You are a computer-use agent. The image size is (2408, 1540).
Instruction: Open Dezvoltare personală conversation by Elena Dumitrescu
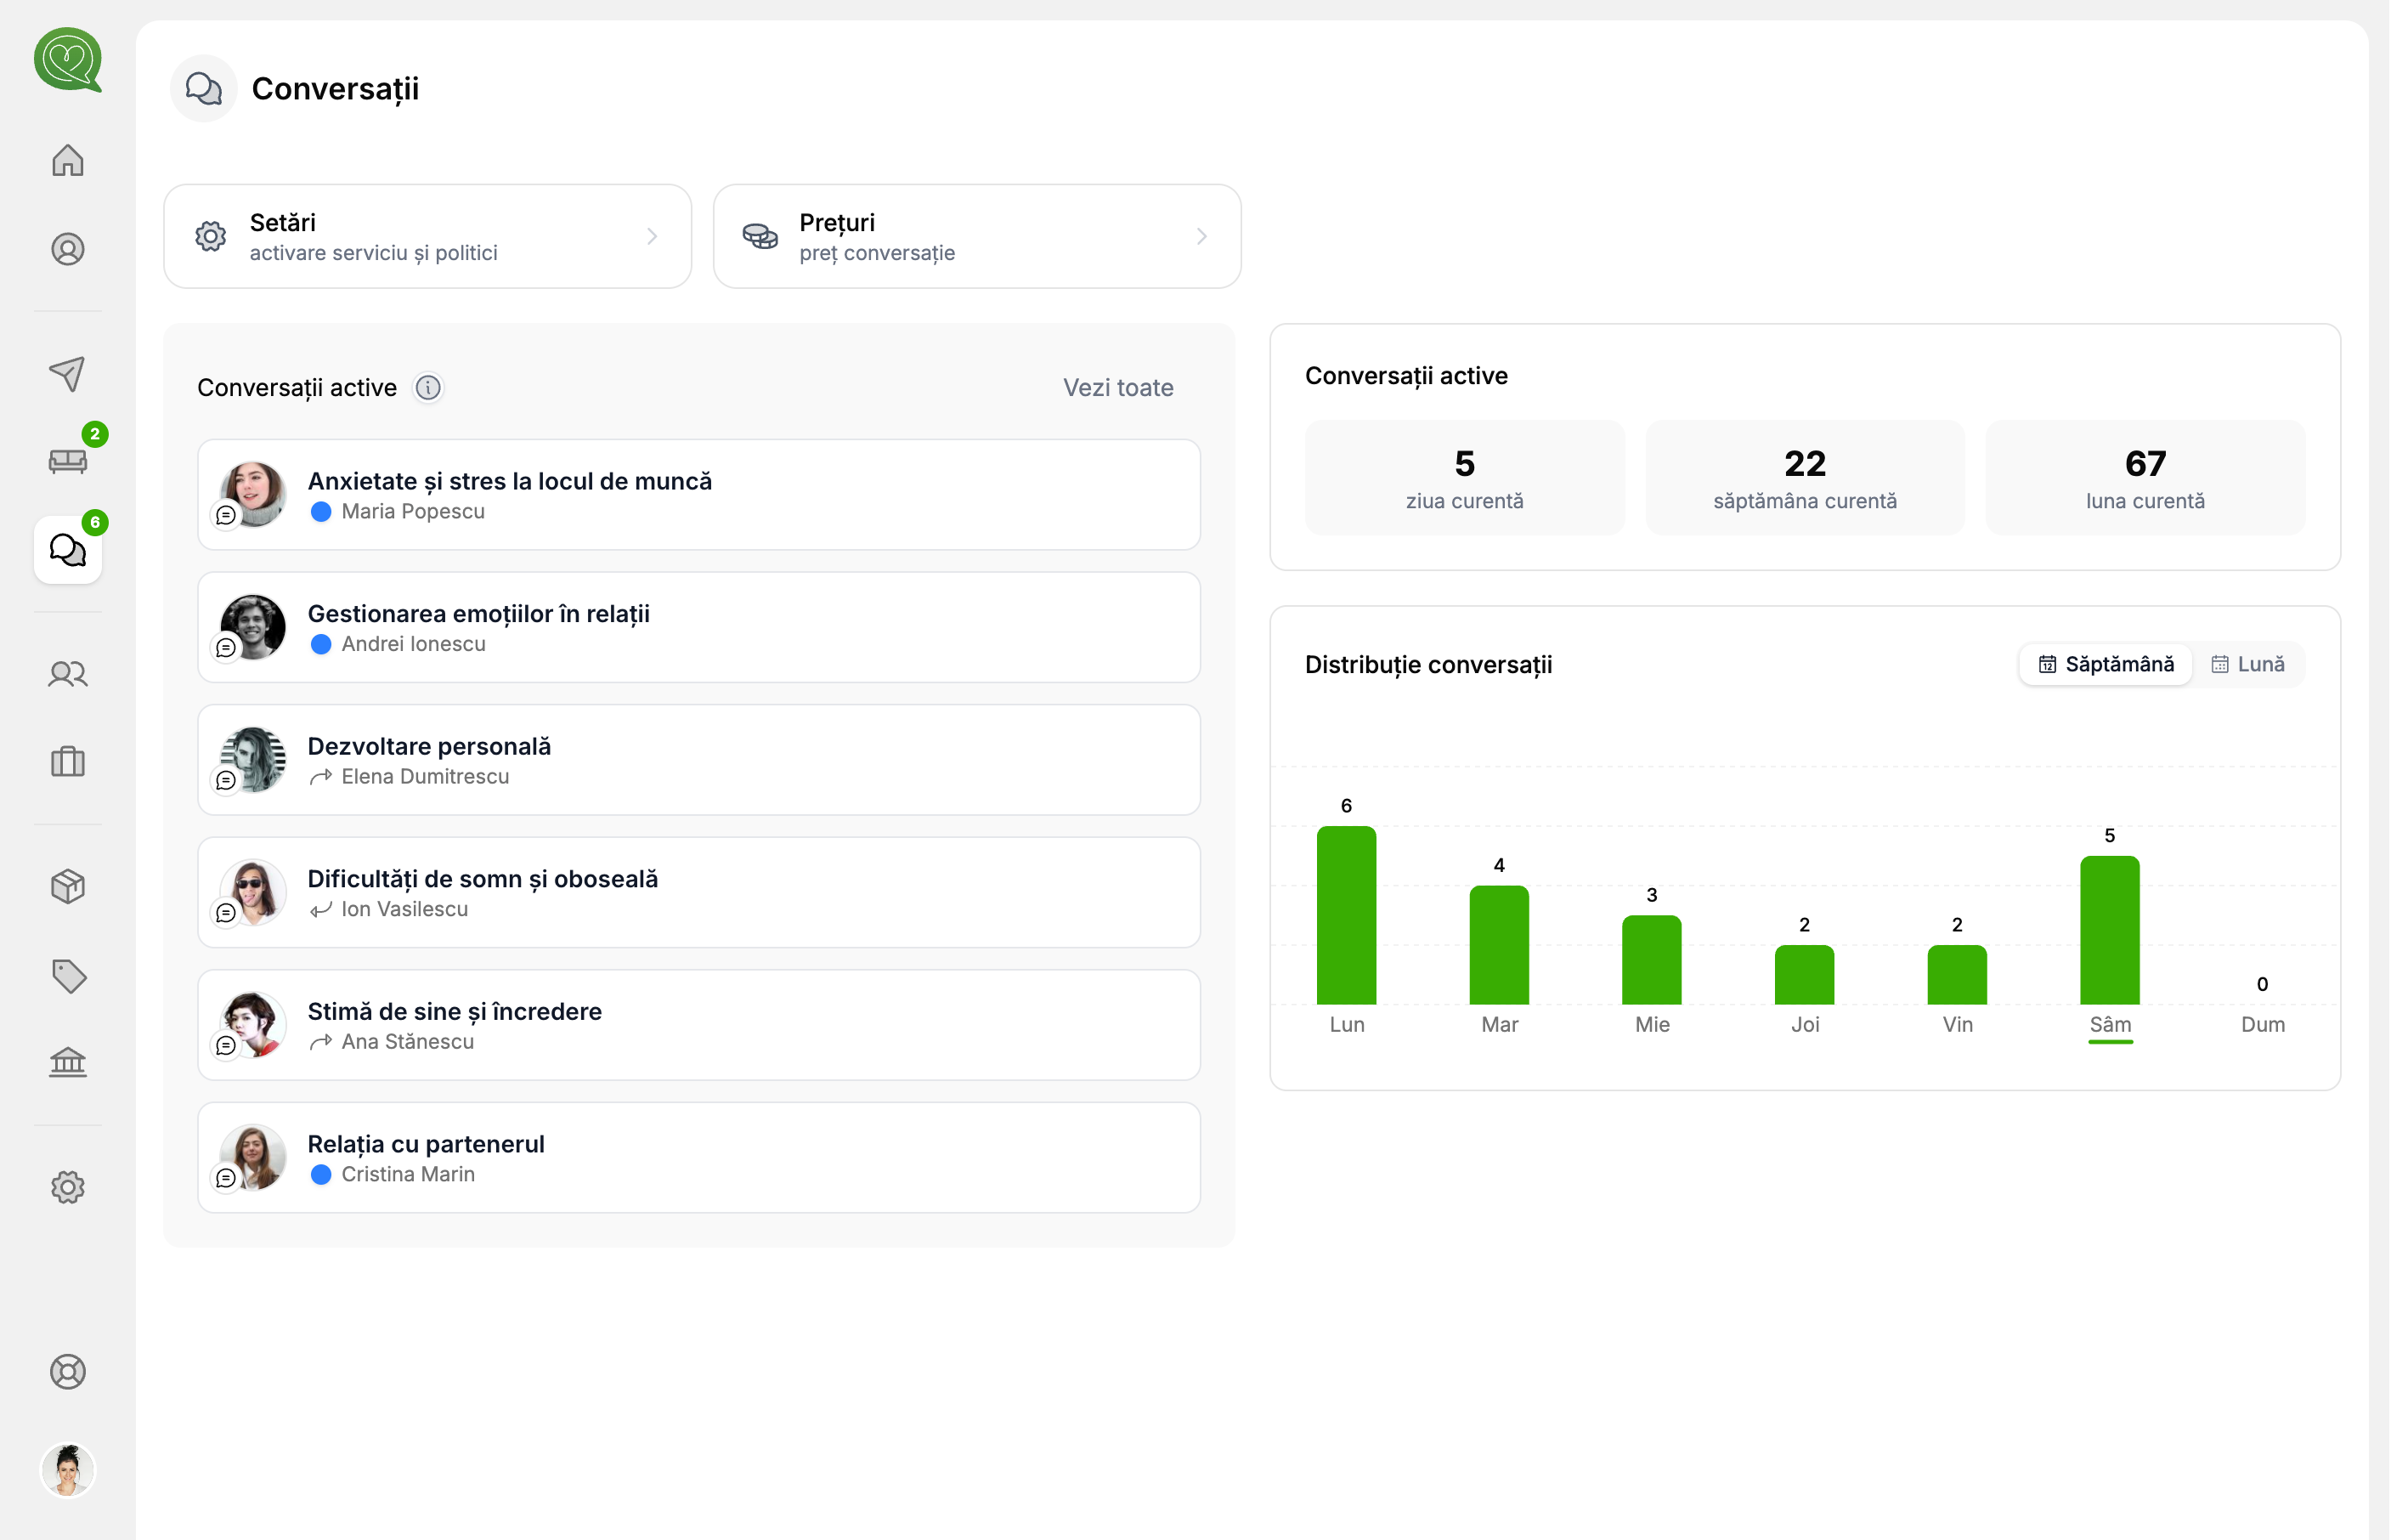[699, 760]
